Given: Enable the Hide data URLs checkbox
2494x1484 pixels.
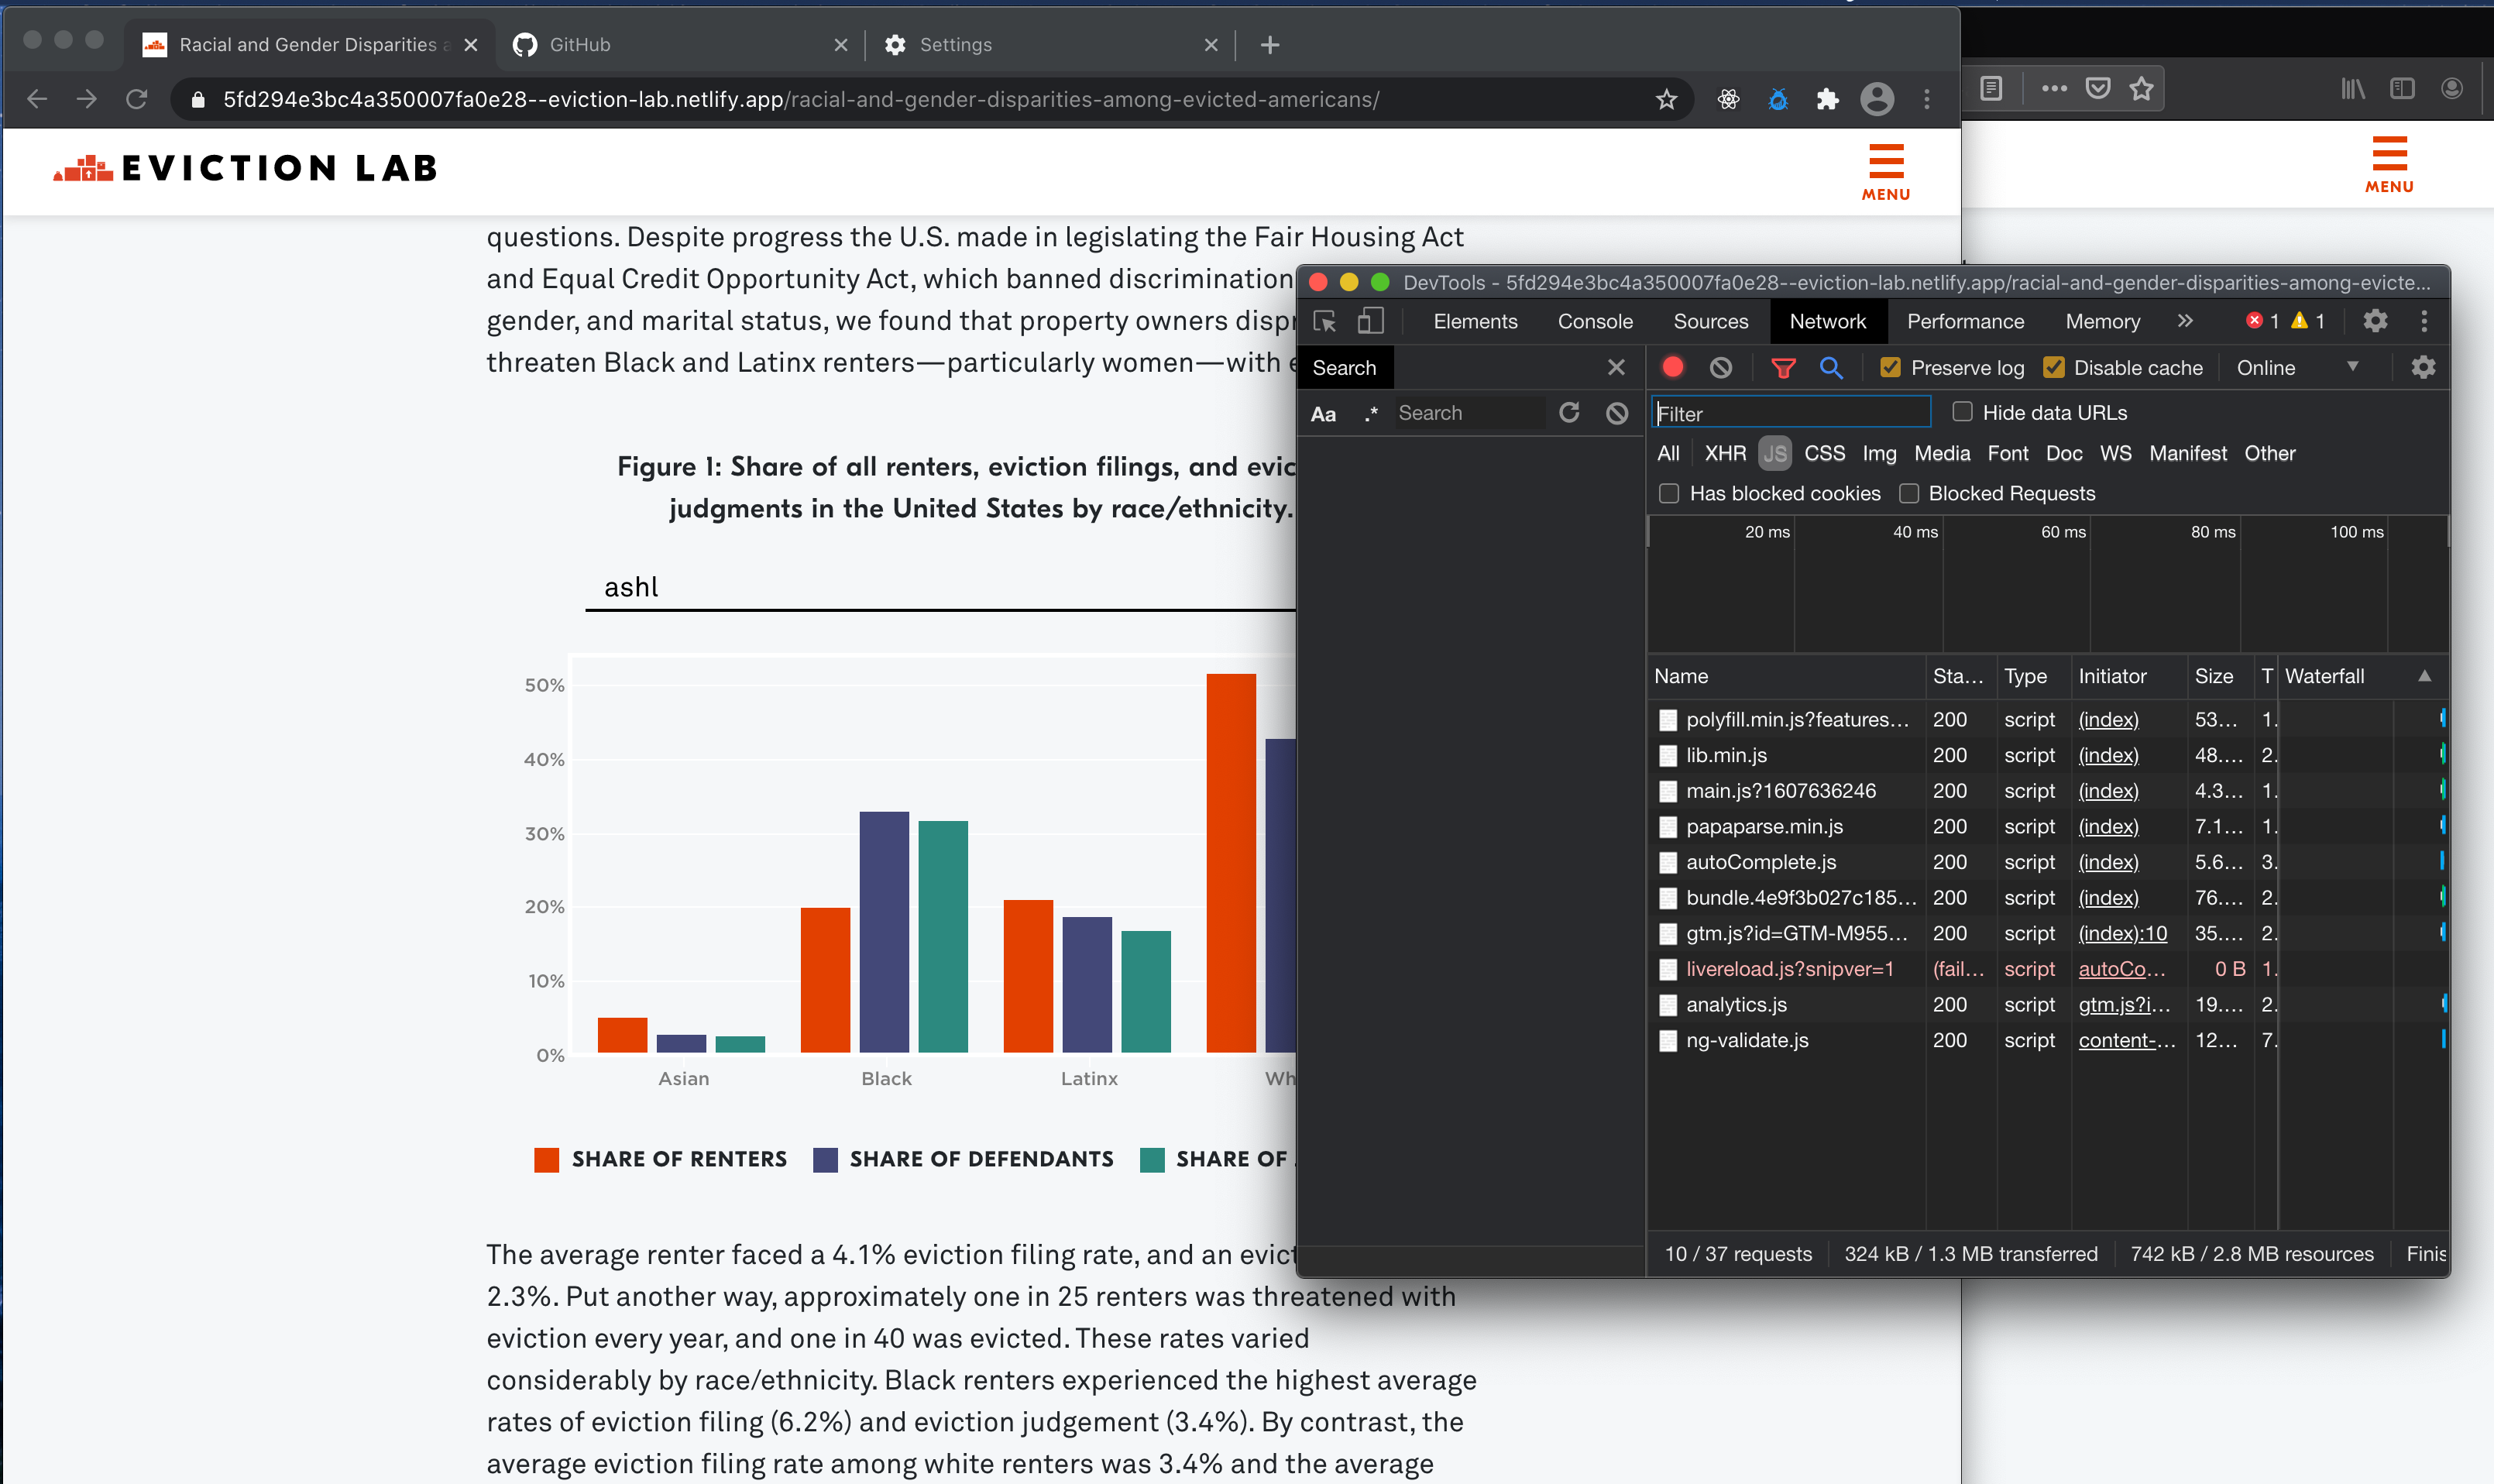Looking at the screenshot, I should point(1962,412).
